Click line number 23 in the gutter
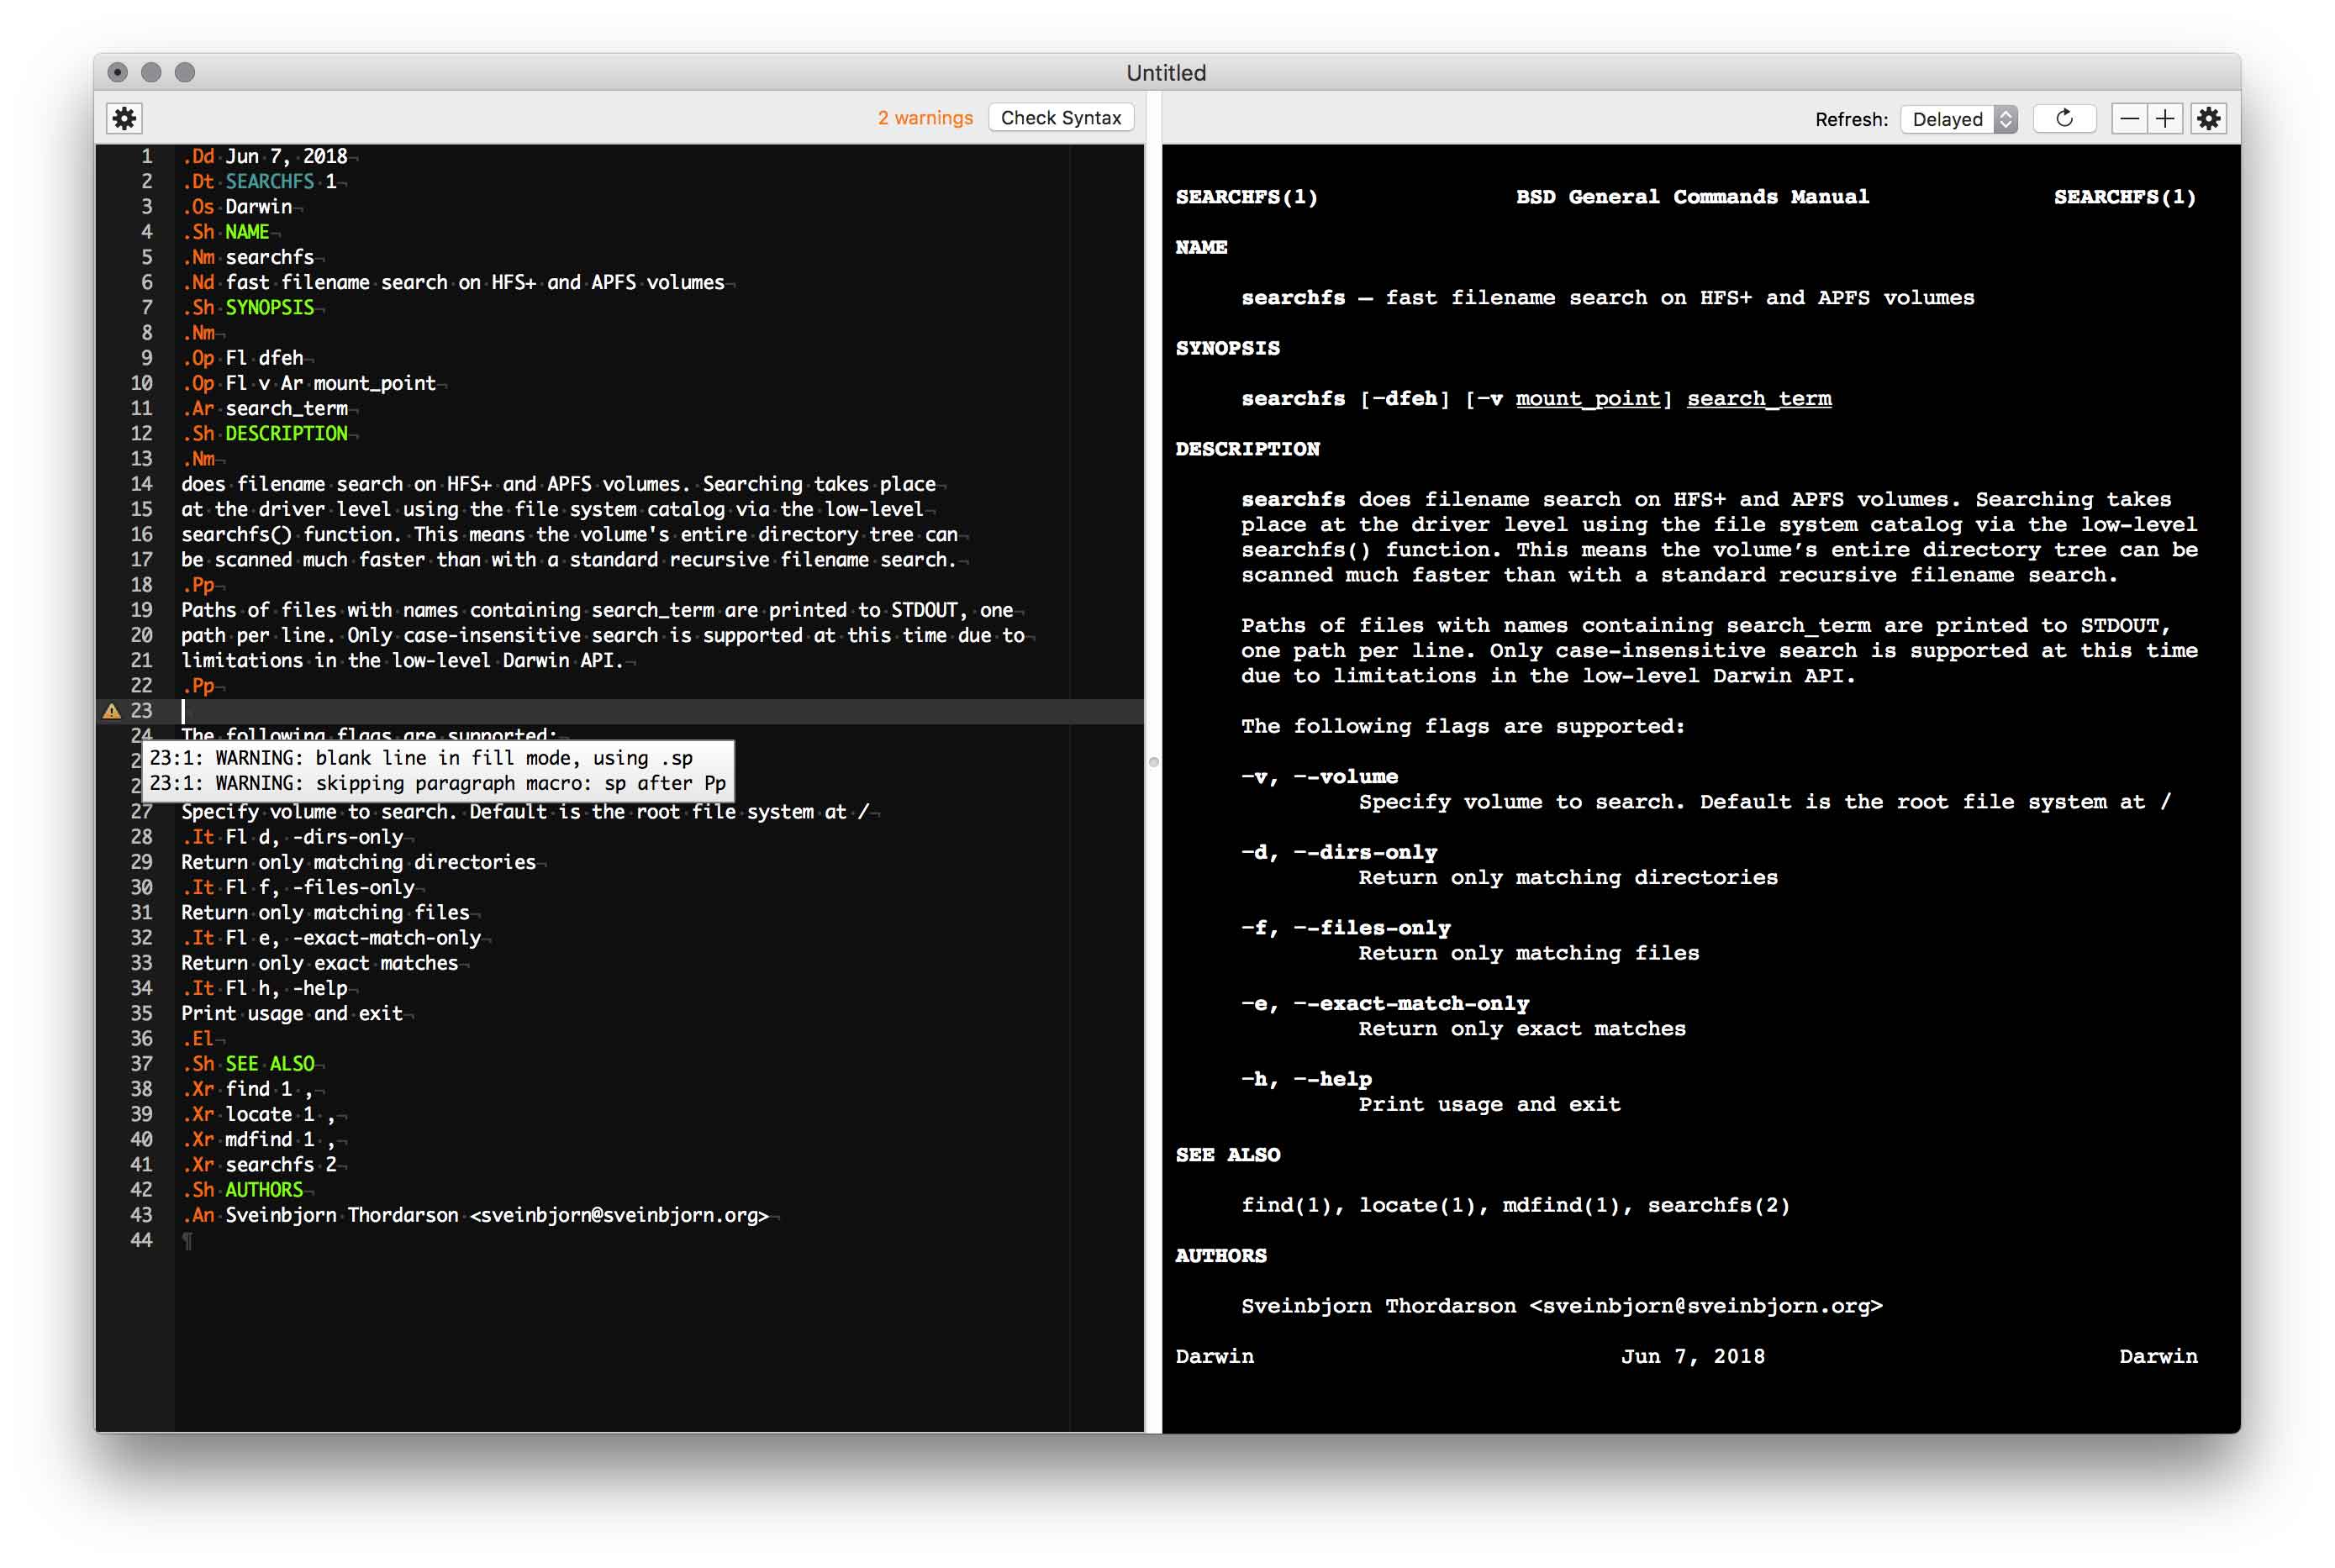2335x1568 pixels. (142, 711)
